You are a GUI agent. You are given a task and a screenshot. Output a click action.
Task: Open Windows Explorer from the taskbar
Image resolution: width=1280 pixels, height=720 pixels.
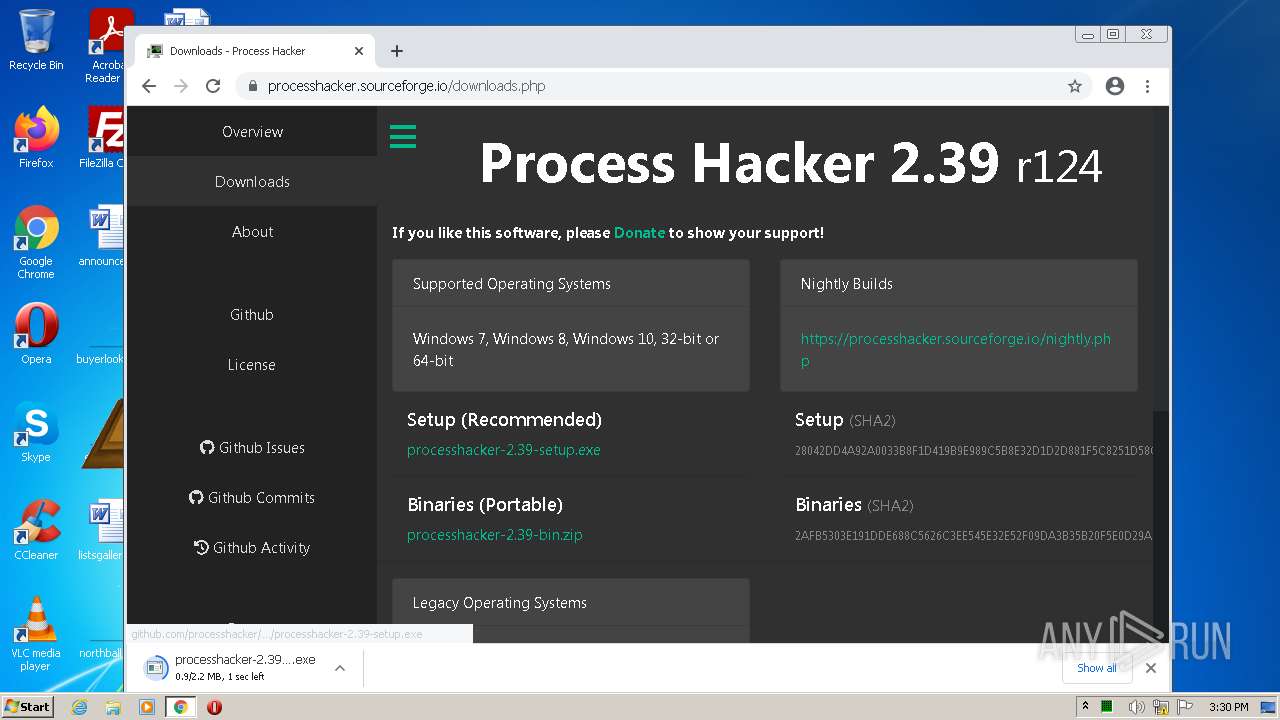pyautogui.click(x=113, y=707)
